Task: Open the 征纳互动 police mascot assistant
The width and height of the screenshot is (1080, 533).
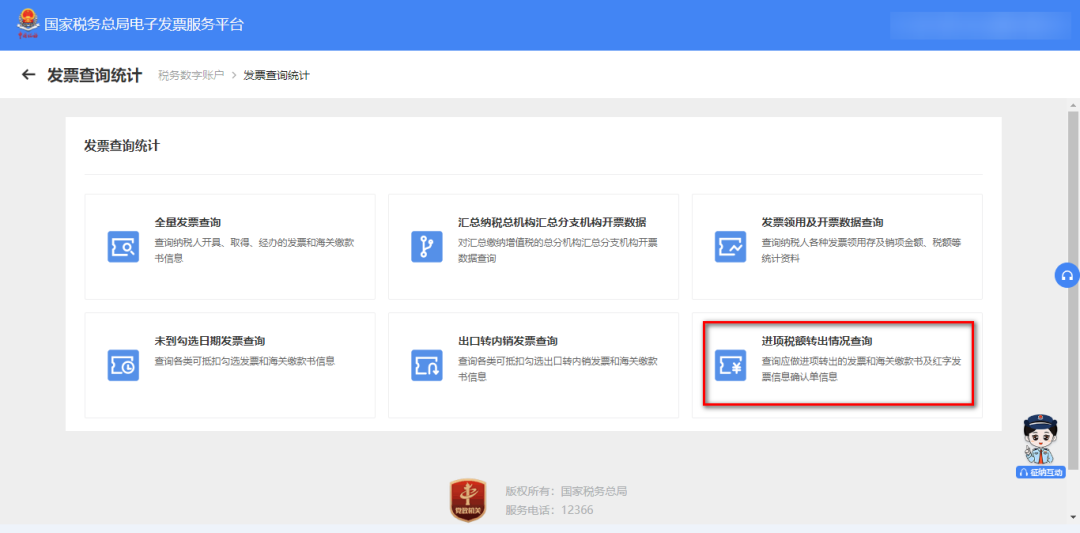Action: tap(1040, 446)
